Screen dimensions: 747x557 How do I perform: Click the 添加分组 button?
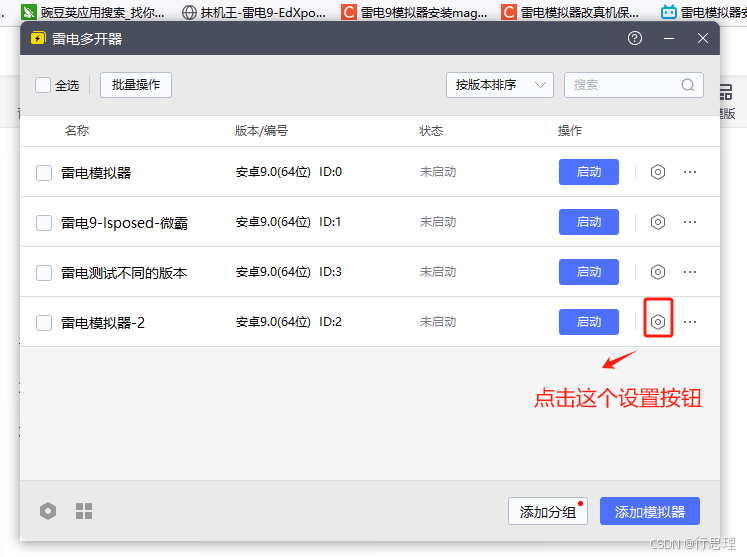(x=548, y=511)
